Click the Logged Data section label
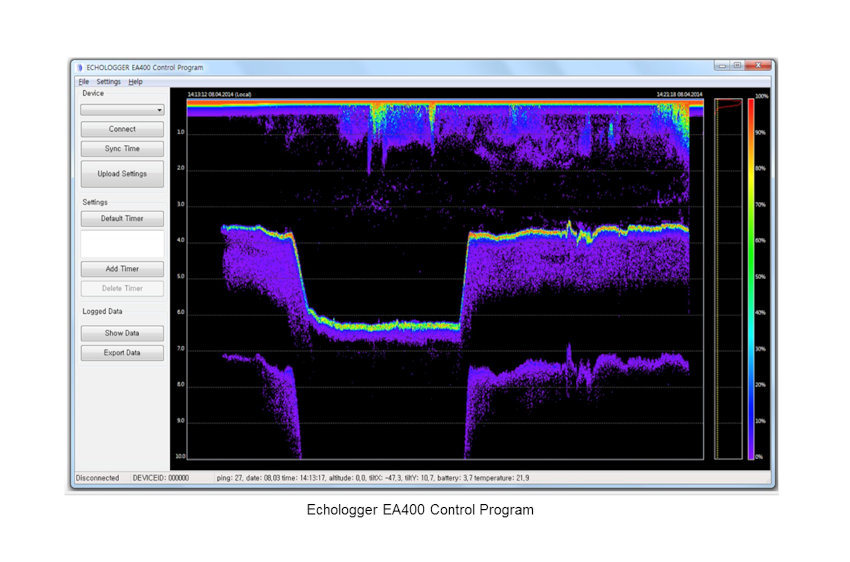This screenshot has width=850, height=562. click(x=102, y=312)
